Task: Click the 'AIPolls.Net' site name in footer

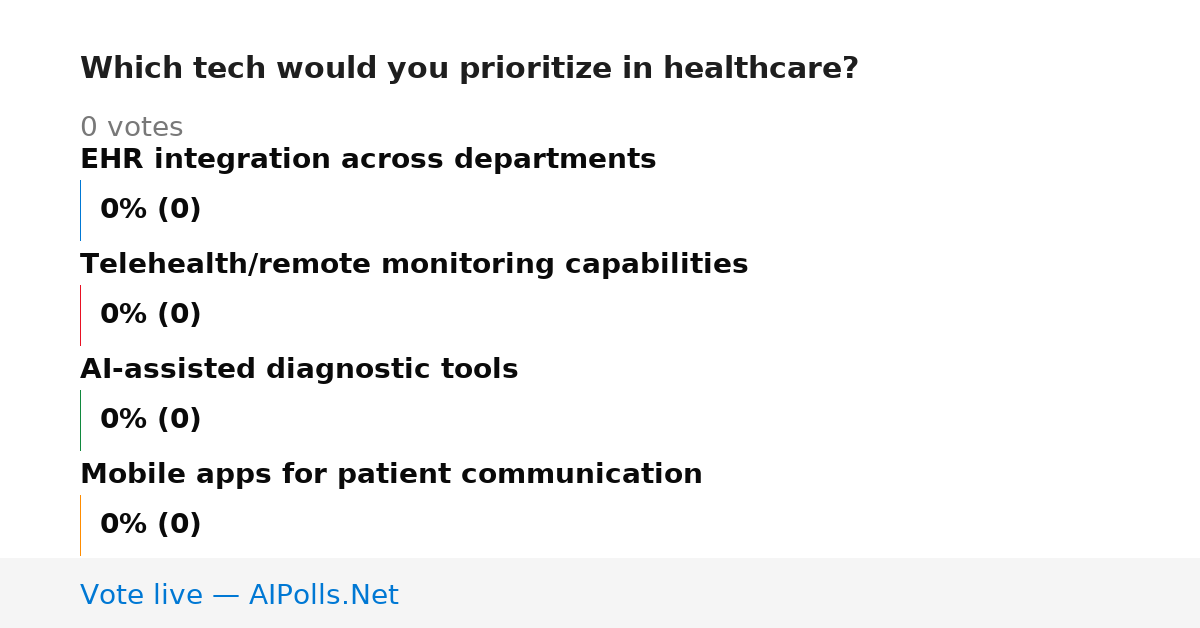Action: 323,596
